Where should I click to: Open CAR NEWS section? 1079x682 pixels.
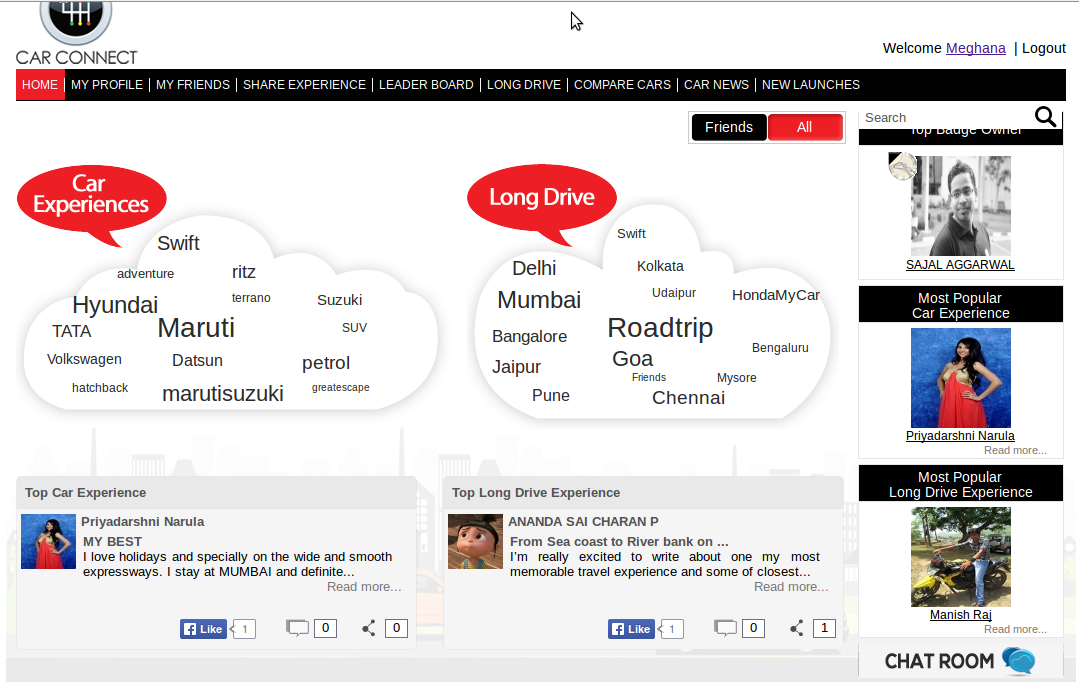click(x=716, y=85)
